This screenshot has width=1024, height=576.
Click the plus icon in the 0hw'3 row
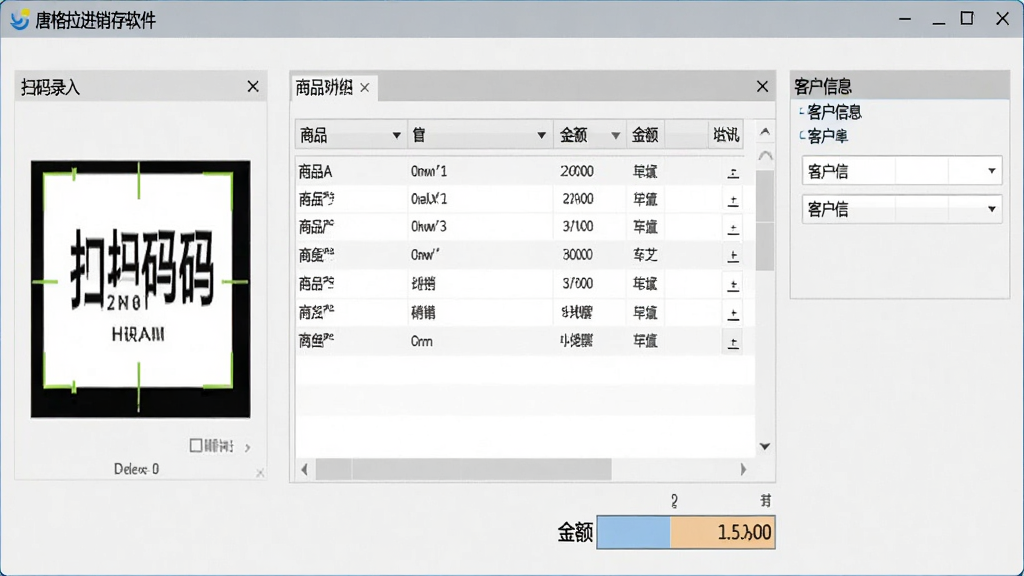pyautogui.click(x=733, y=229)
